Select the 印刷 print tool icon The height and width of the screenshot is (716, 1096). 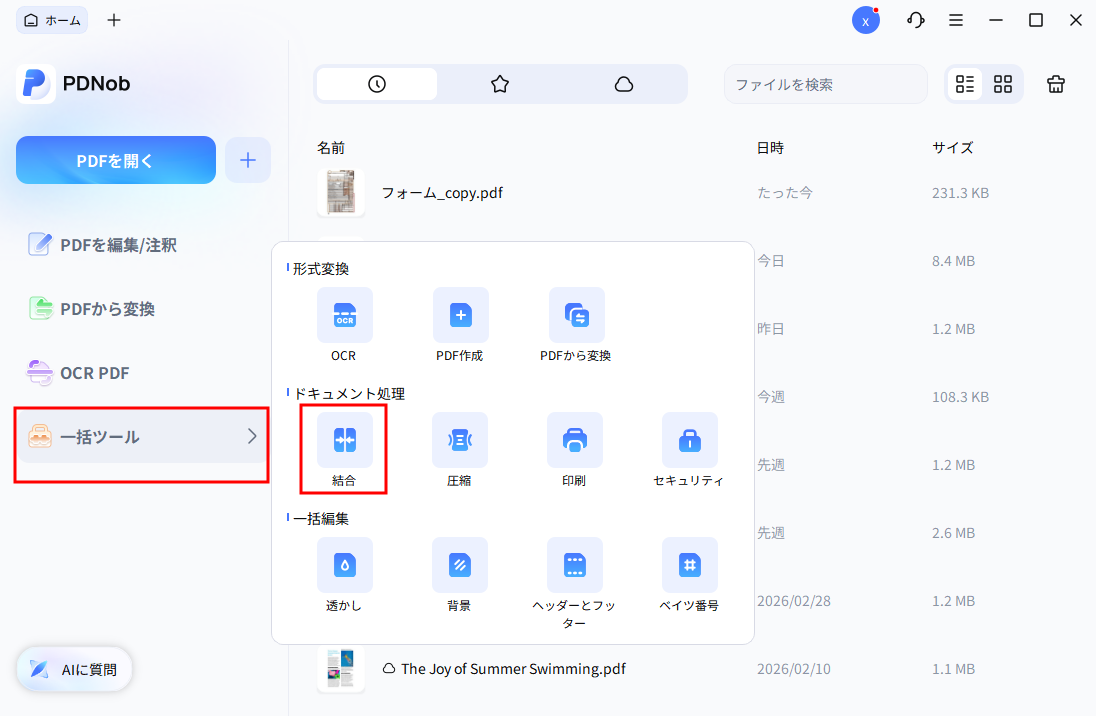[575, 440]
